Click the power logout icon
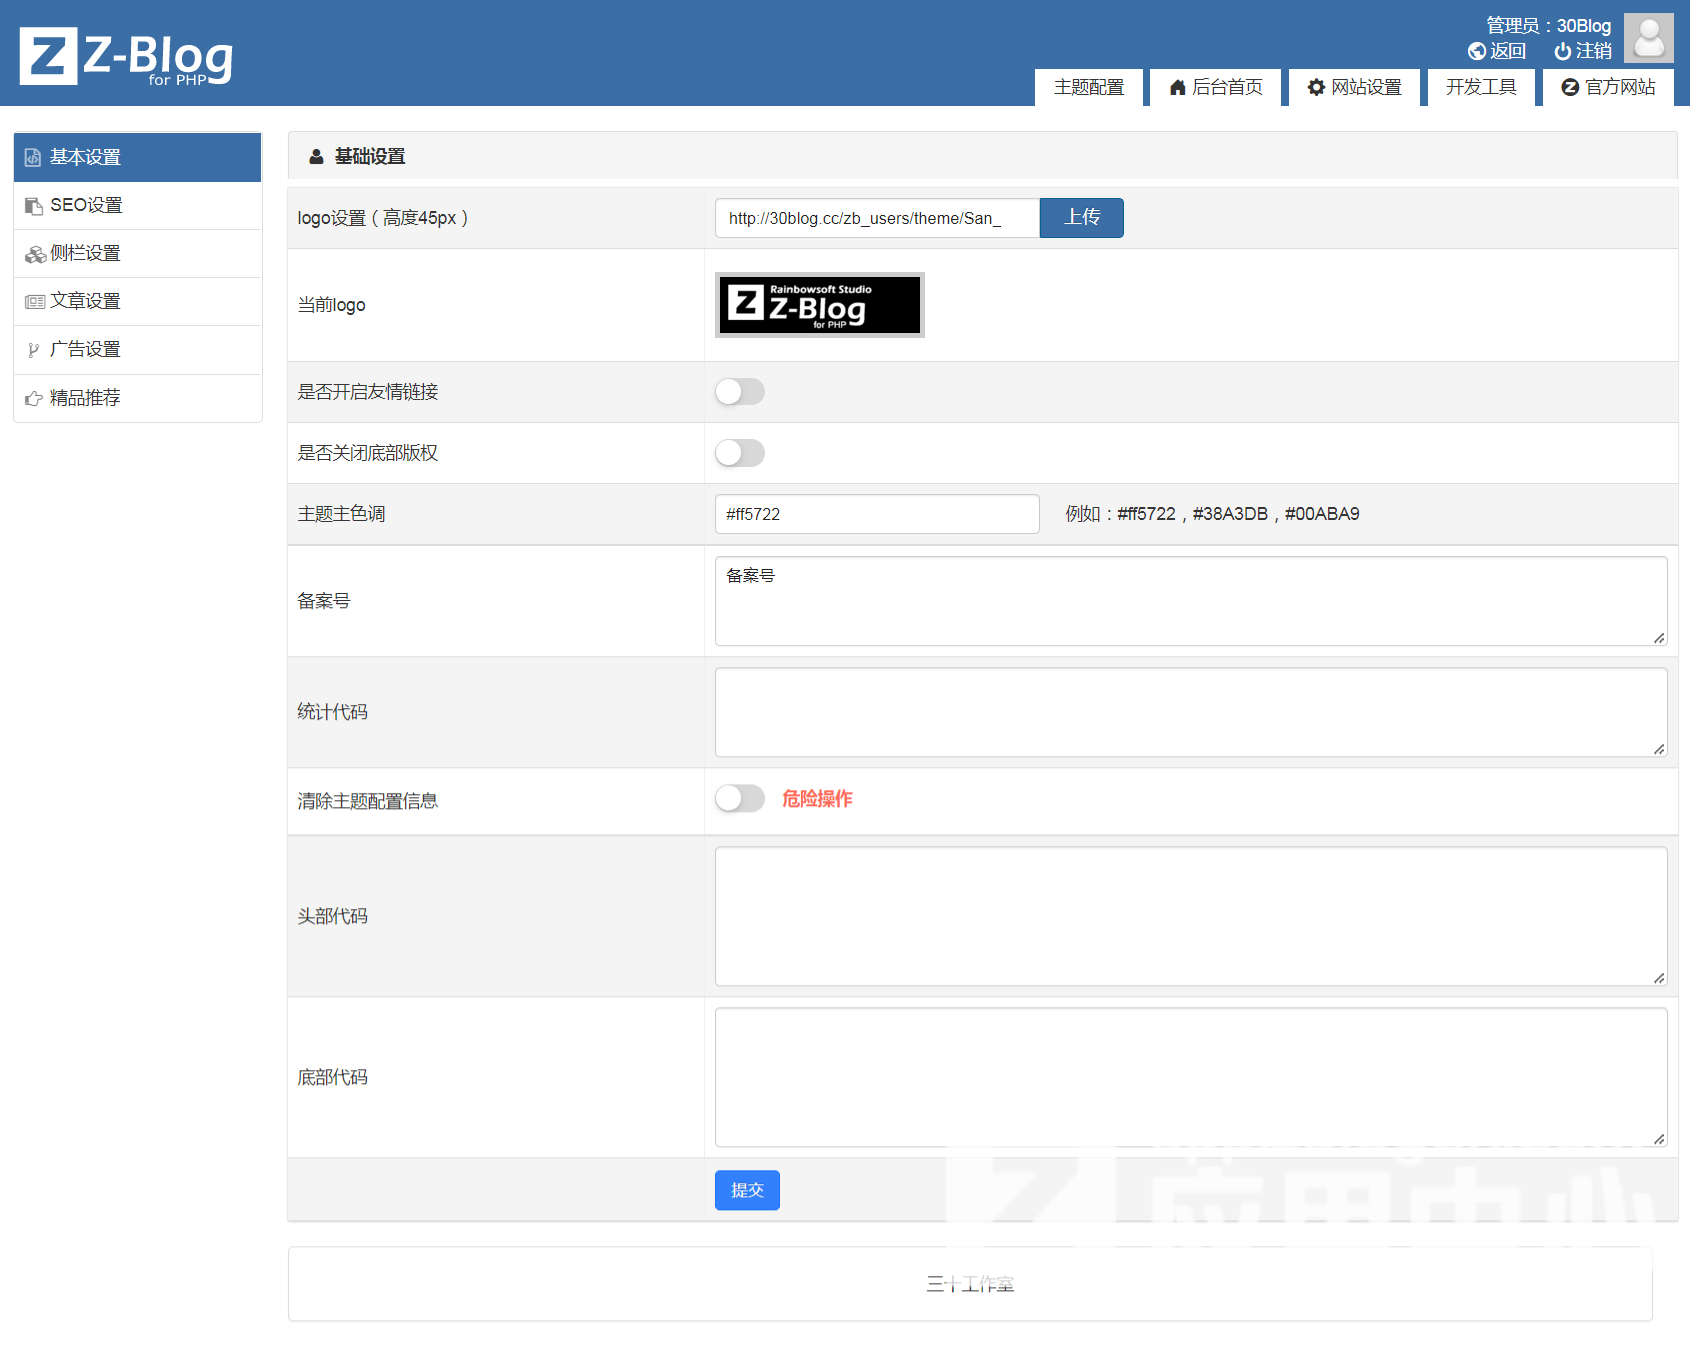This screenshot has width=1690, height=1346. click(x=1562, y=51)
